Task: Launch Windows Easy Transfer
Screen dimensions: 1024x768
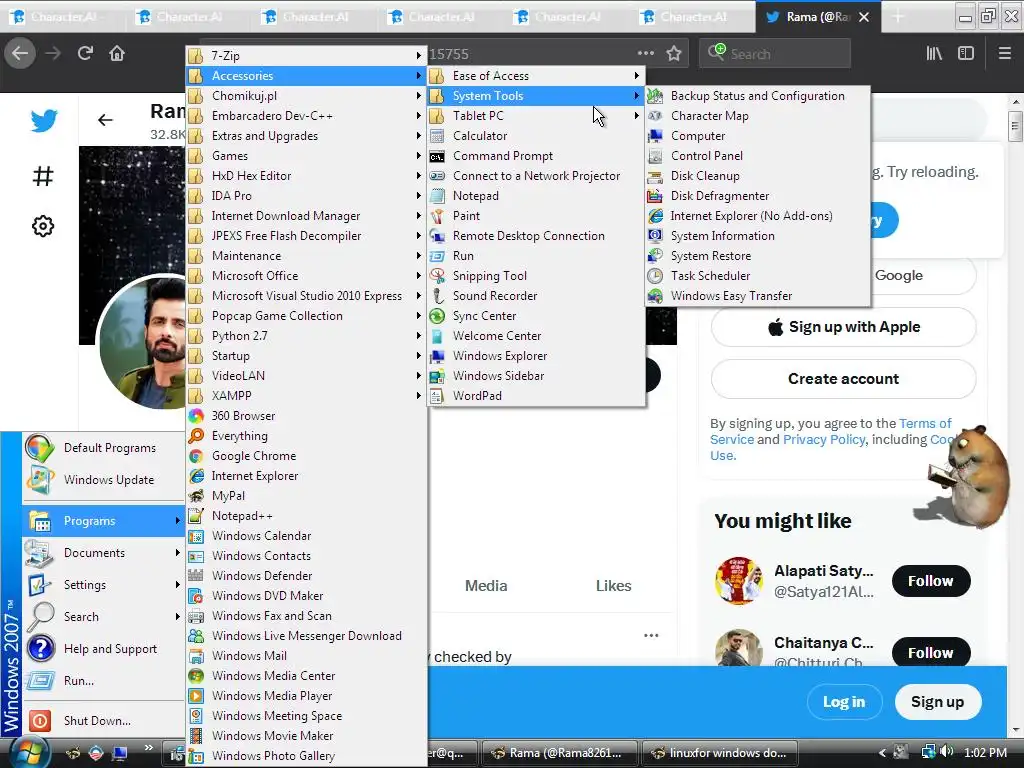Action: pos(758,296)
